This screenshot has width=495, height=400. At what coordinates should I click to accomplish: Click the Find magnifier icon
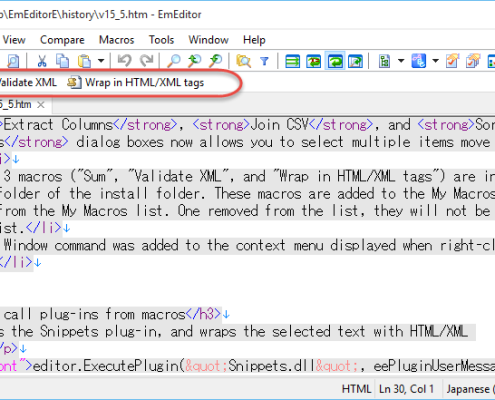(x=173, y=61)
